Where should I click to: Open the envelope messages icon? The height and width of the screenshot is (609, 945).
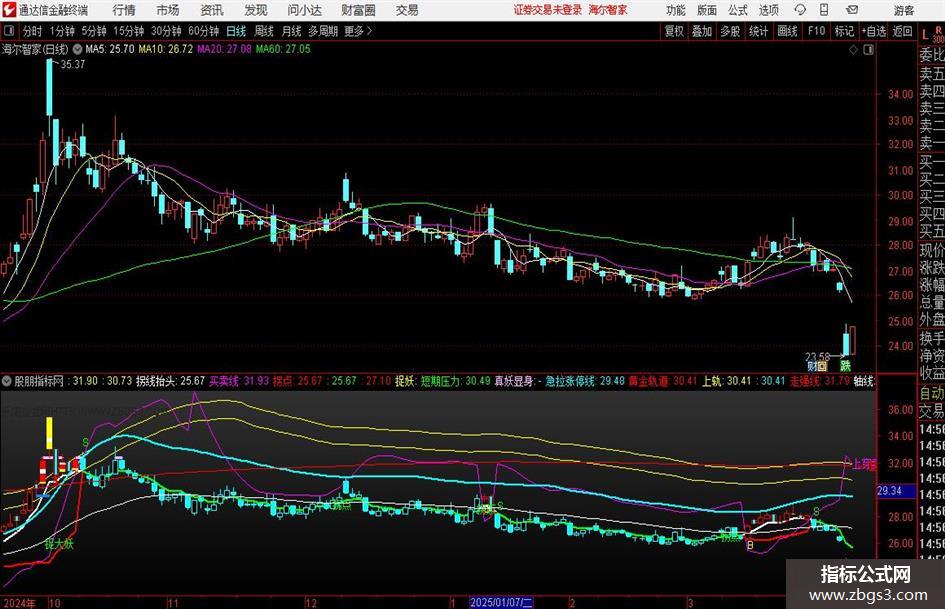[852, 10]
